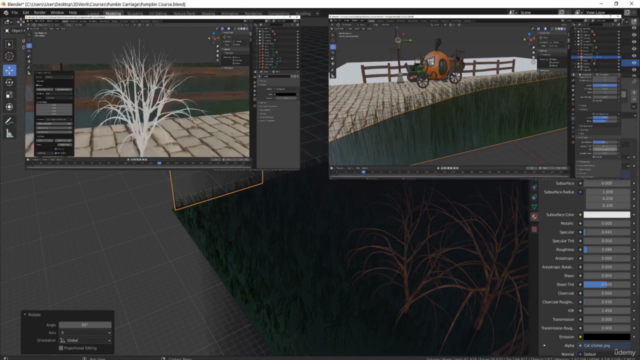The height and width of the screenshot is (360, 640).
Task: Open the Object Data properties tab
Action: (x=534, y=207)
